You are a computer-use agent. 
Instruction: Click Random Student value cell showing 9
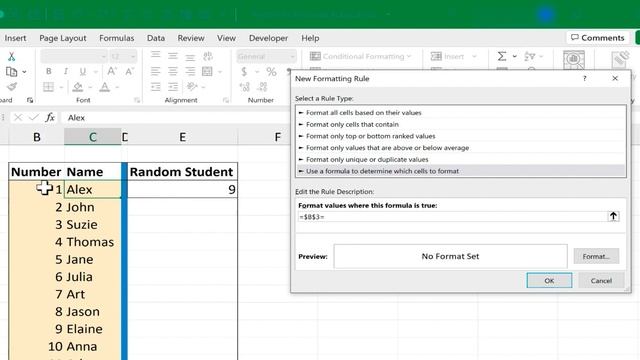[182, 189]
